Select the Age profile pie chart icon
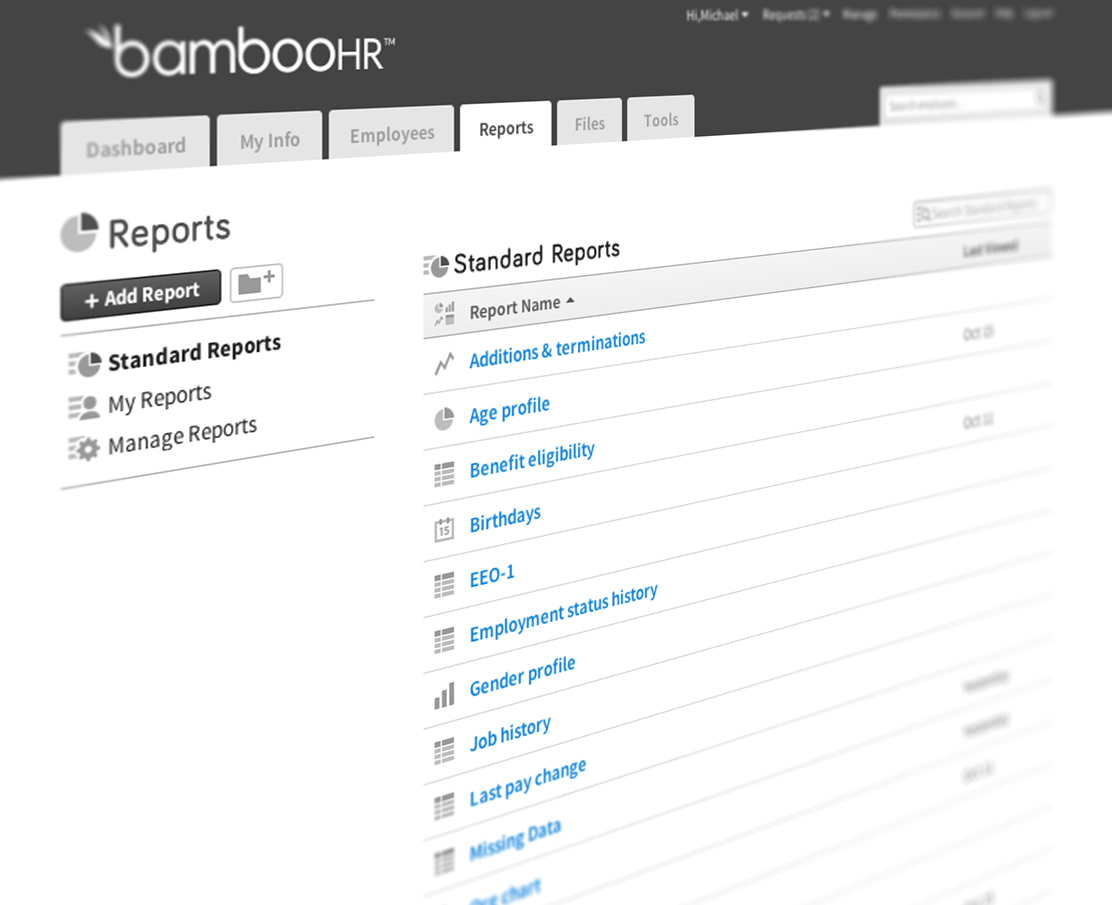The height and width of the screenshot is (905, 1112). (x=443, y=418)
